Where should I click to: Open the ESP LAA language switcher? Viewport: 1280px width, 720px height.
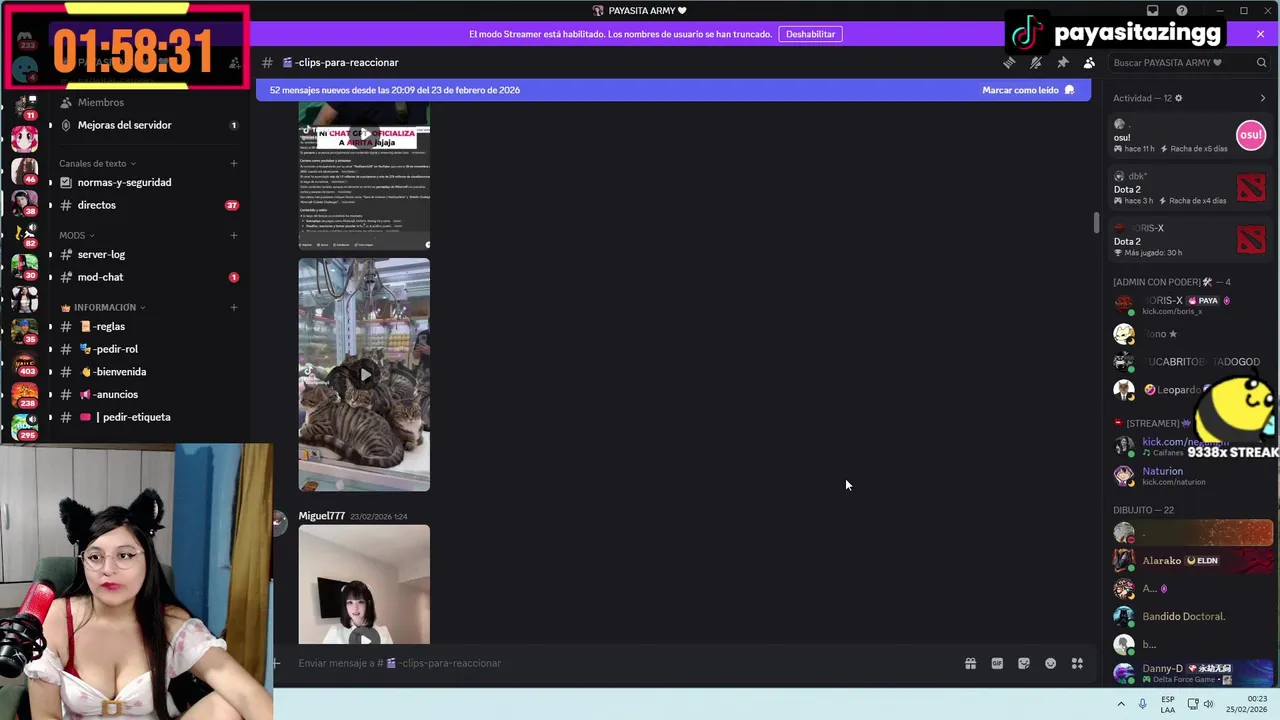(x=1168, y=704)
